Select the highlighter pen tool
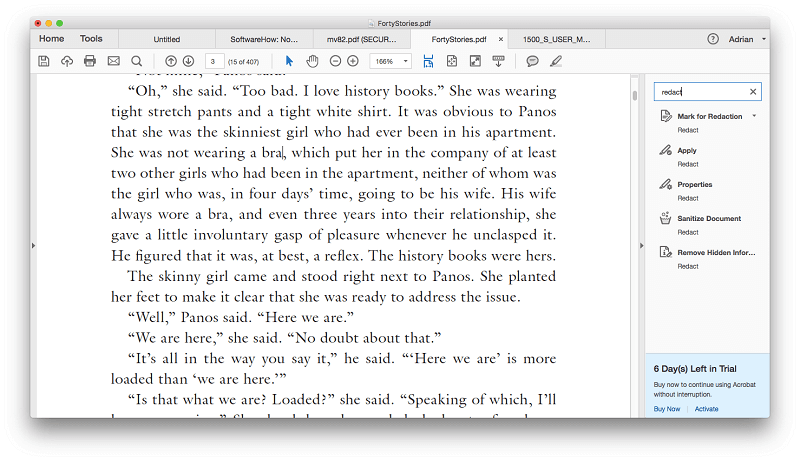This screenshot has height=461, width=800. [556, 61]
